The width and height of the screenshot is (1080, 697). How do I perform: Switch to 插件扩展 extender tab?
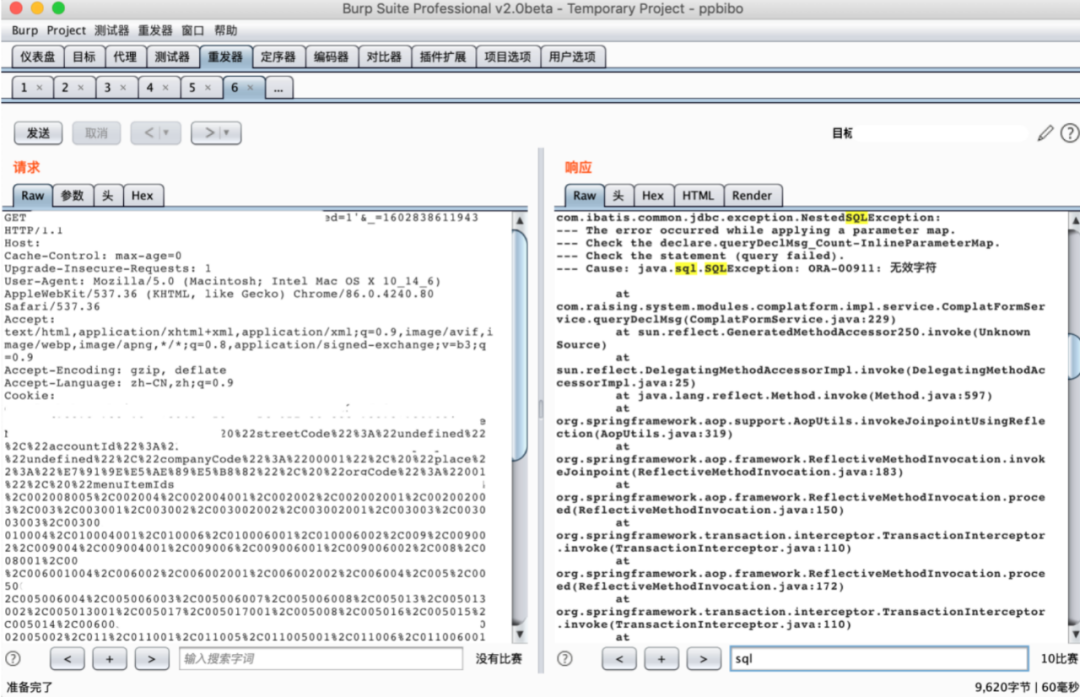443,56
